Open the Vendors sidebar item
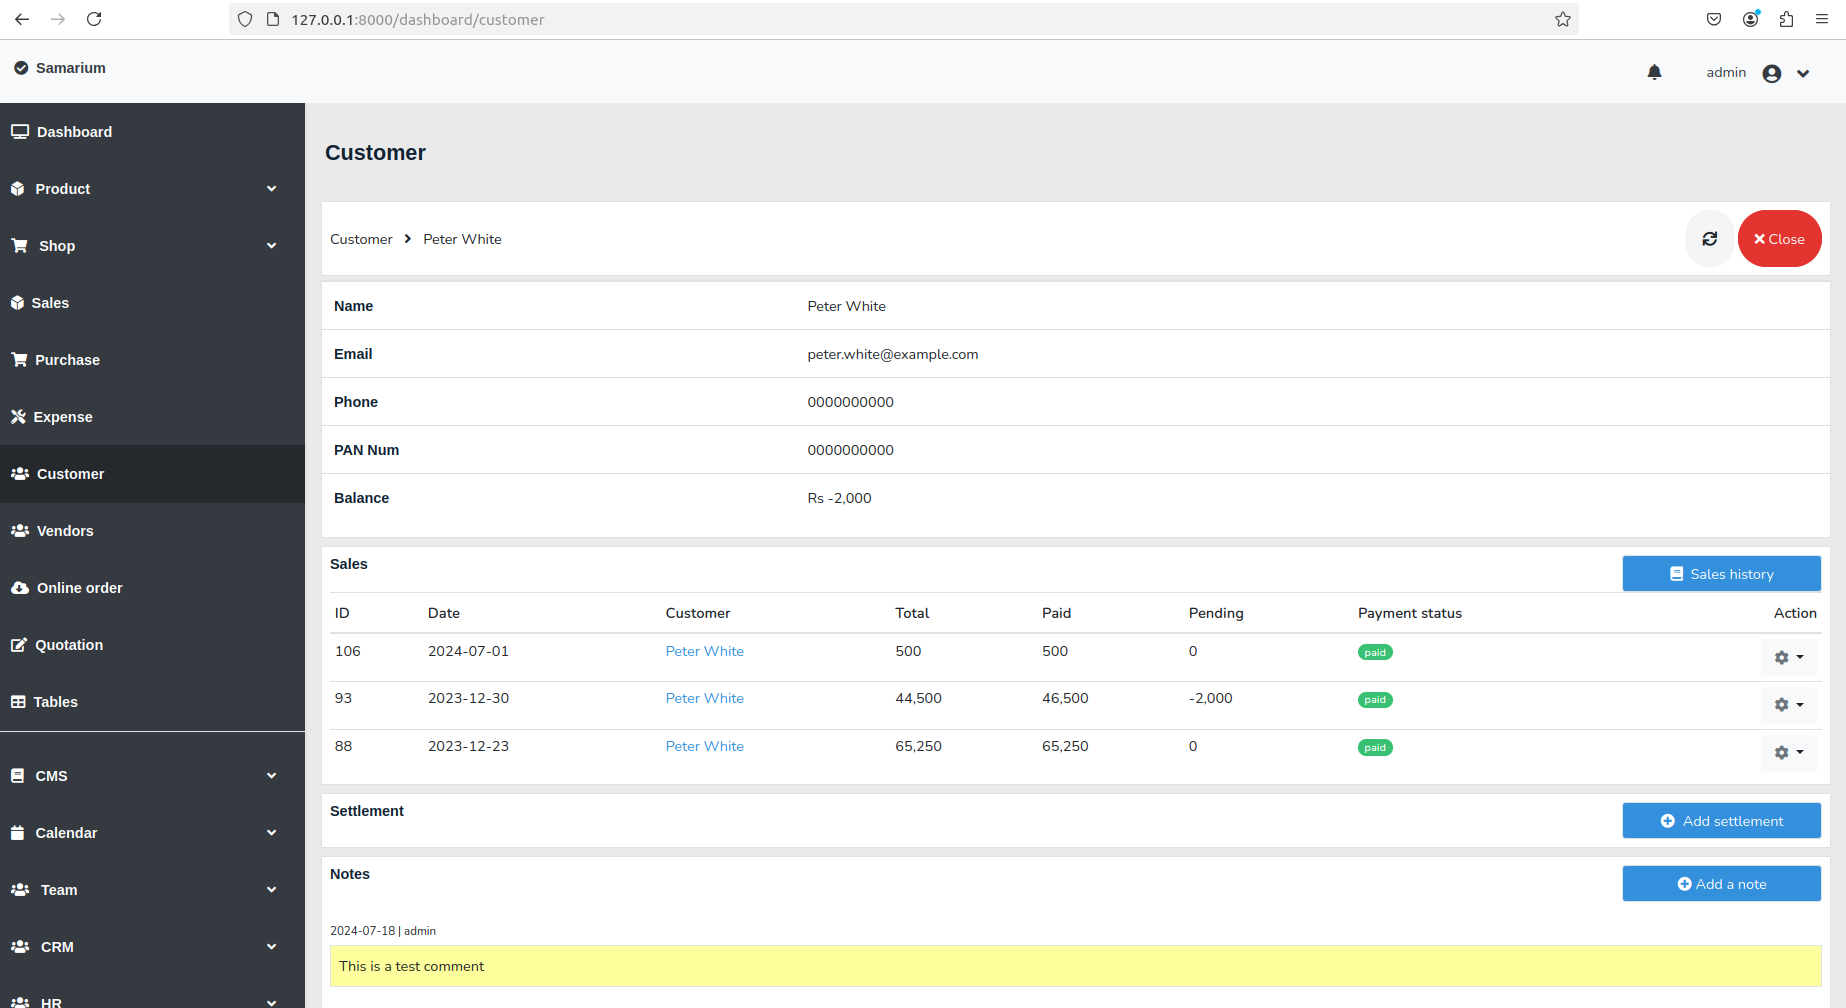The image size is (1846, 1008). (152, 531)
